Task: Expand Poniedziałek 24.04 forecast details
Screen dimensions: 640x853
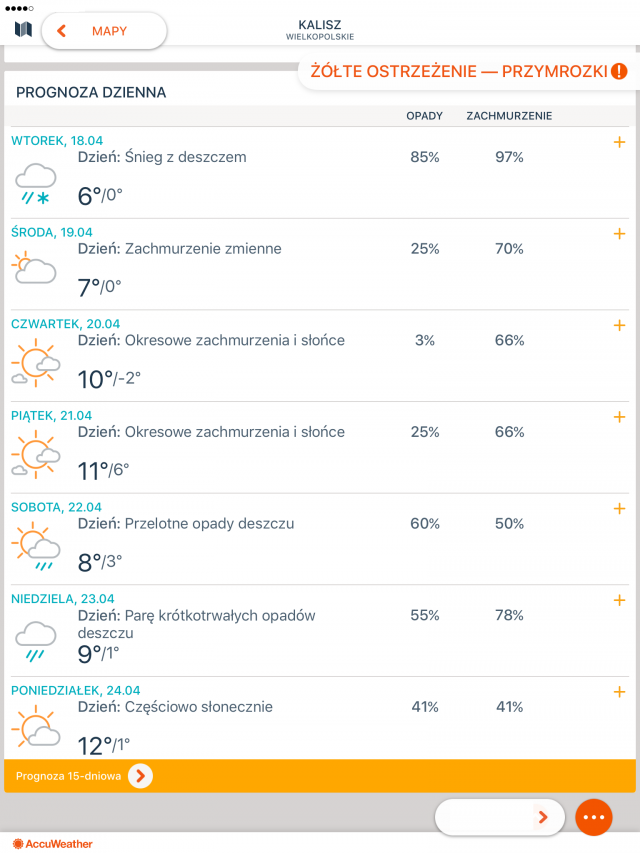Action: (x=619, y=692)
